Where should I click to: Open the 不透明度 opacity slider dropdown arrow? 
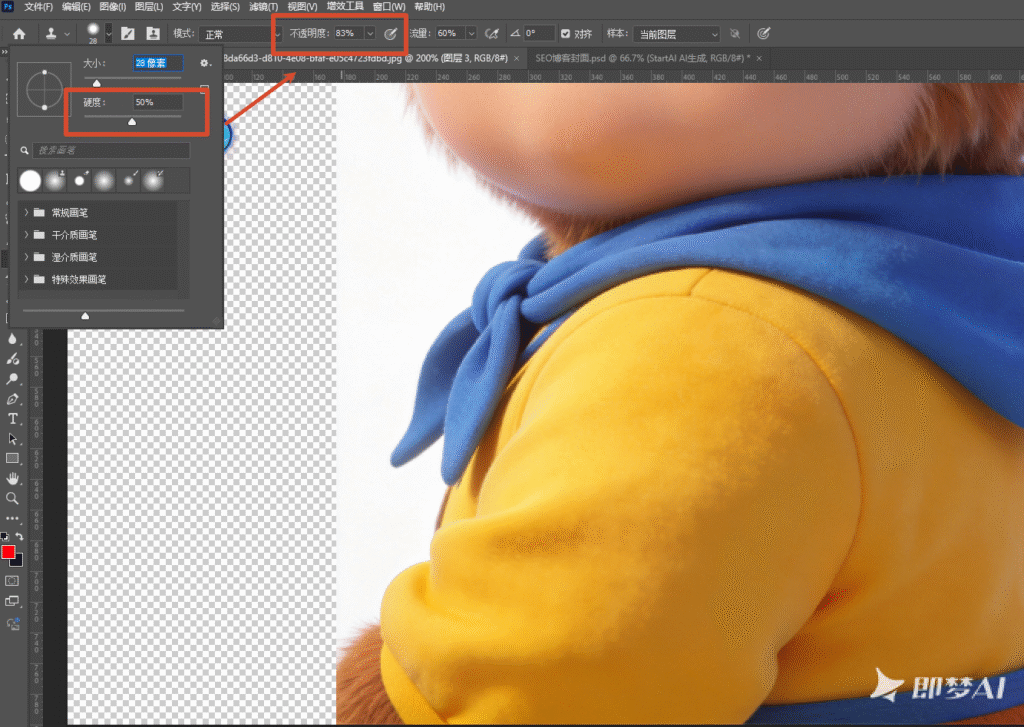[x=370, y=33]
